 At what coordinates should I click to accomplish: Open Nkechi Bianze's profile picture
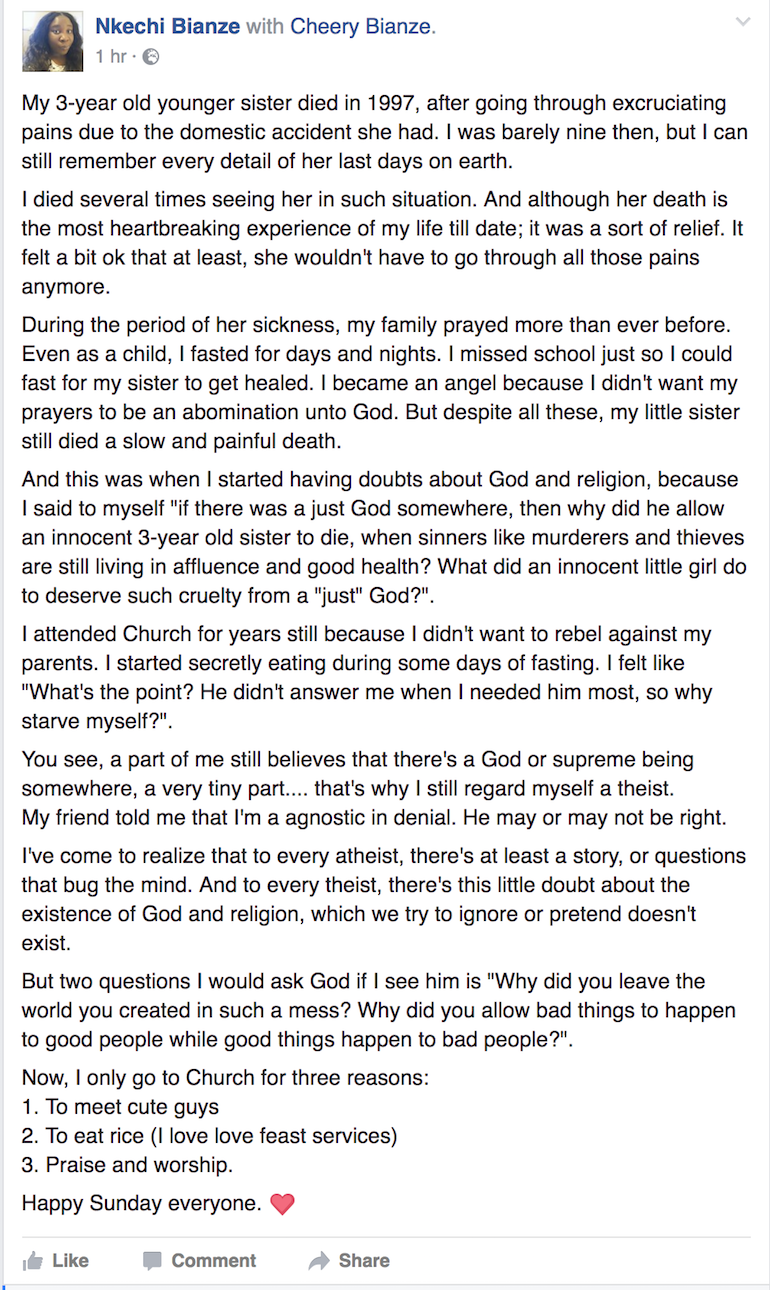(52, 42)
